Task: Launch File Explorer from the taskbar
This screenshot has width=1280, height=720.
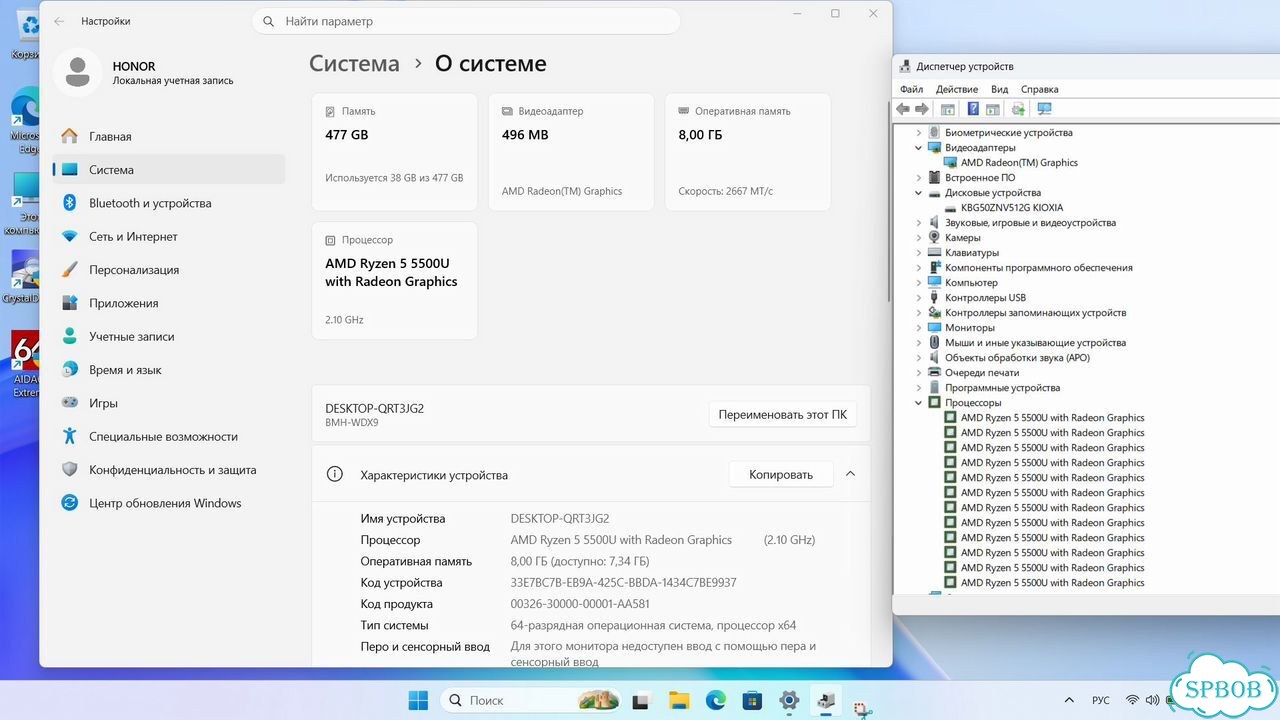Action: coord(679,700)
